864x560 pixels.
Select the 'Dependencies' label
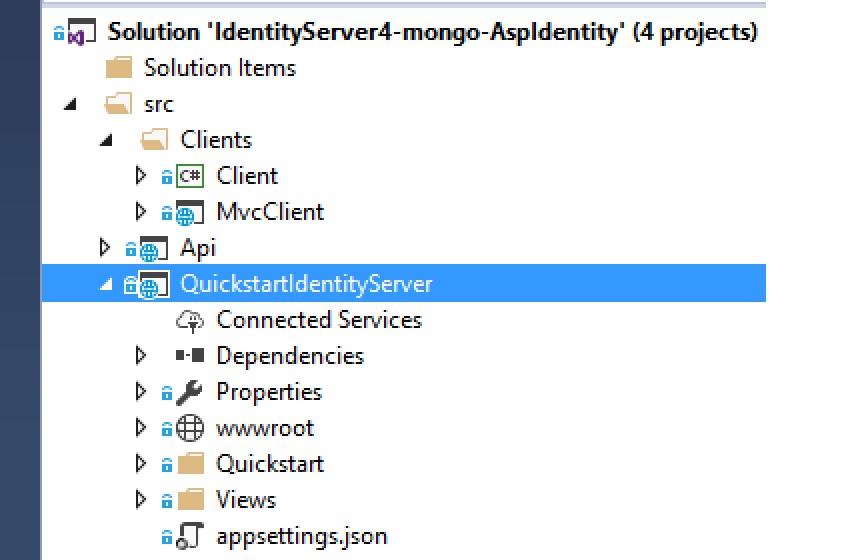click(290, 356)
